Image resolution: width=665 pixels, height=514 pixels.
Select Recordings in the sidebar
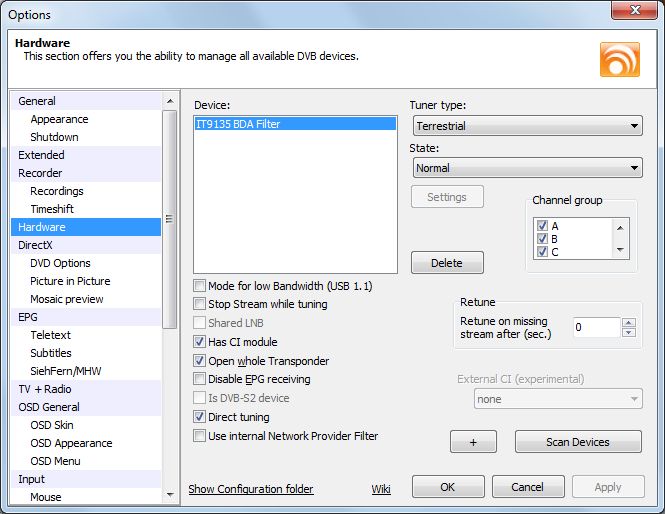[57, 191]
